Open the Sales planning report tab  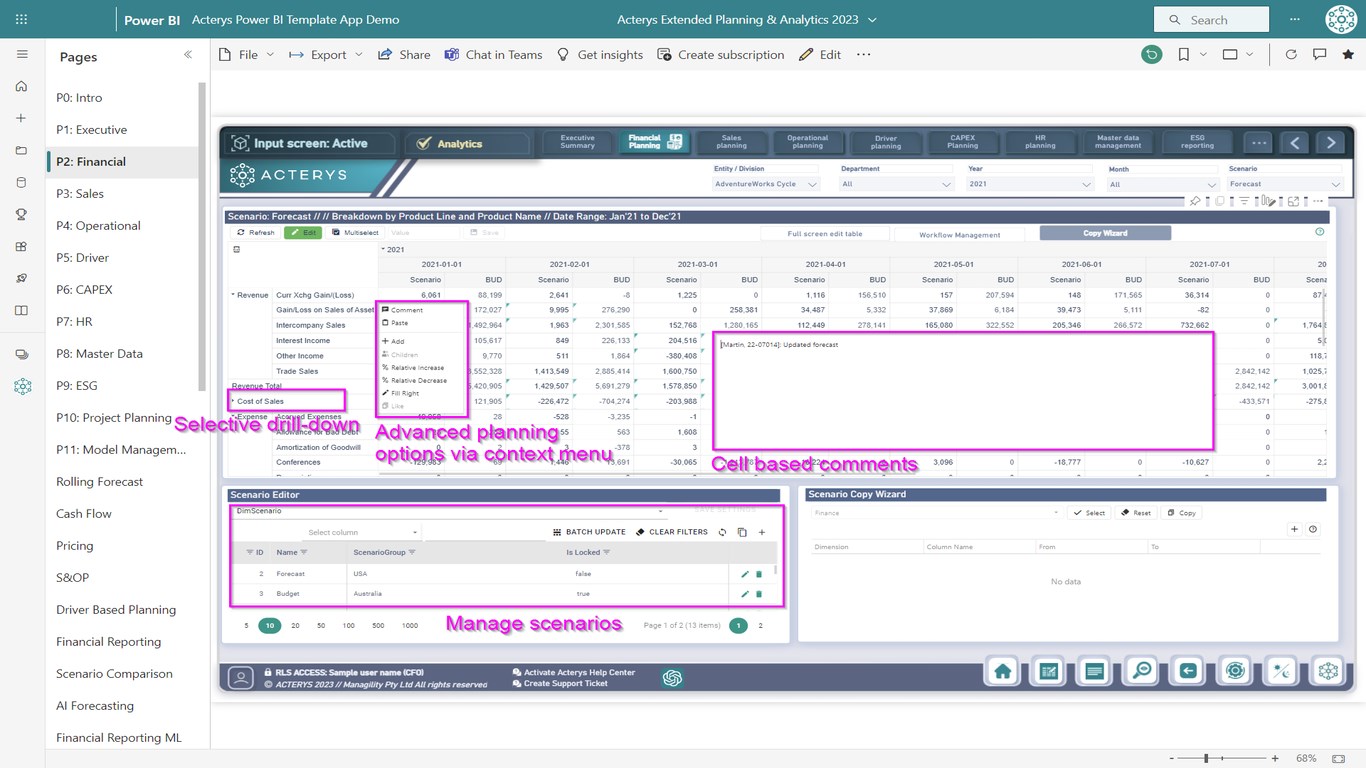click(732, 142)
